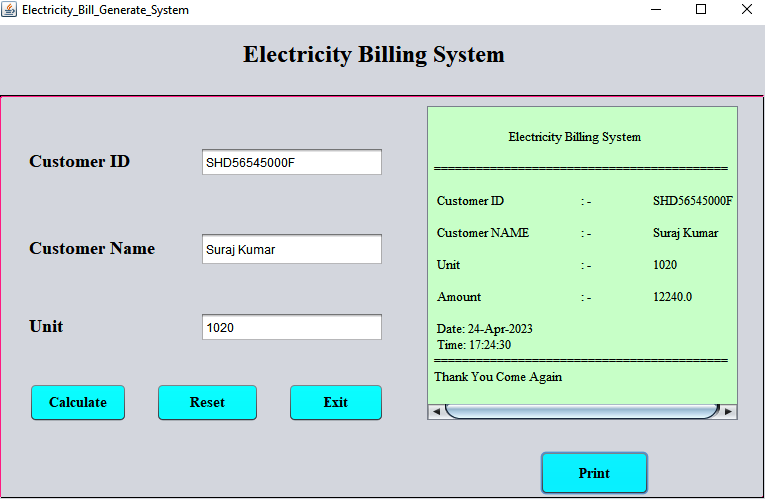Click the window title "Electricity_Bill_Generate_System"

point(105,10)
